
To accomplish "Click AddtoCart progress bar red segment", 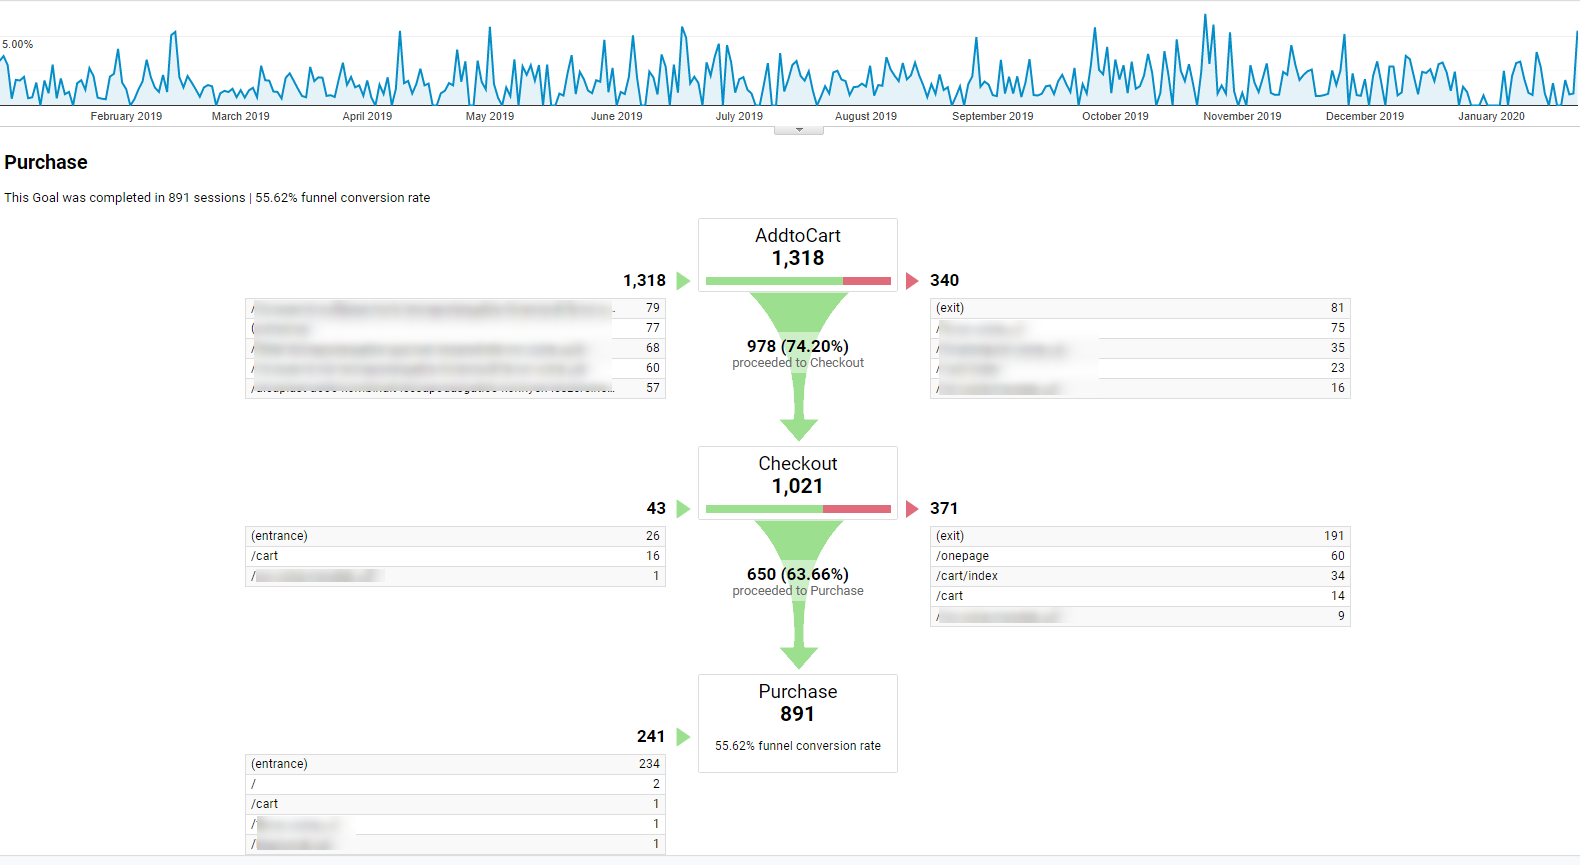I will point(866,281).
